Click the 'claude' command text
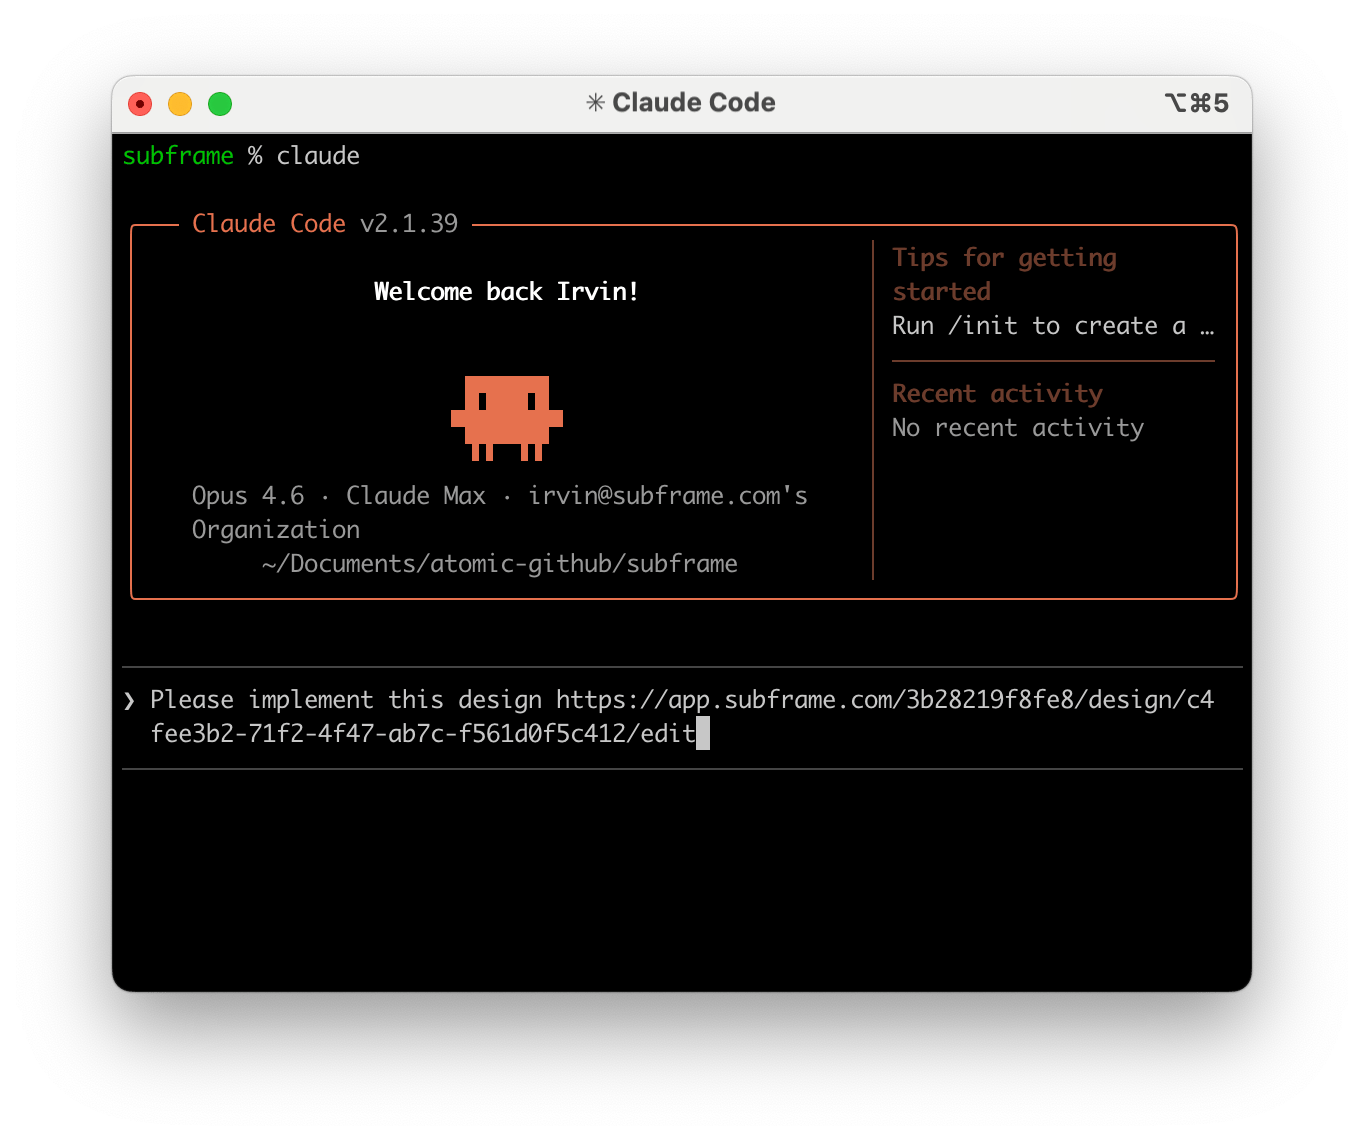Viewport: 1364px width, 1140px height. 318,156
